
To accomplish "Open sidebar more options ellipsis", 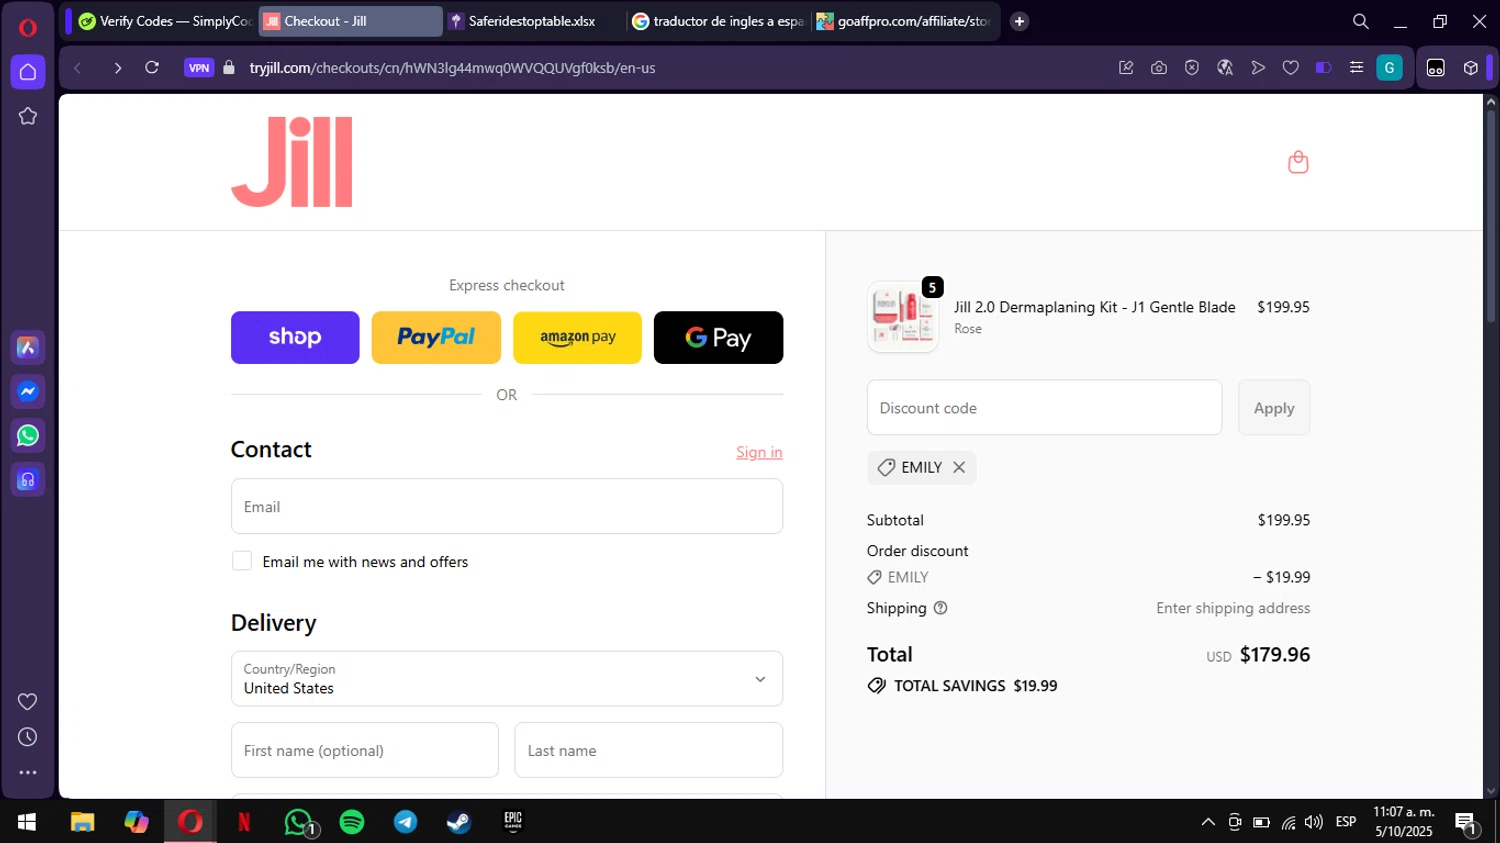I will [28, 772].
